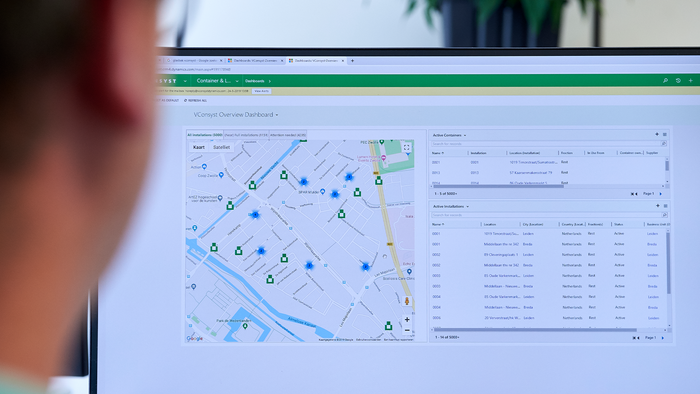Click plus icon in green header bar
This screenshot has width=700, height=394.
pos(691,80)
